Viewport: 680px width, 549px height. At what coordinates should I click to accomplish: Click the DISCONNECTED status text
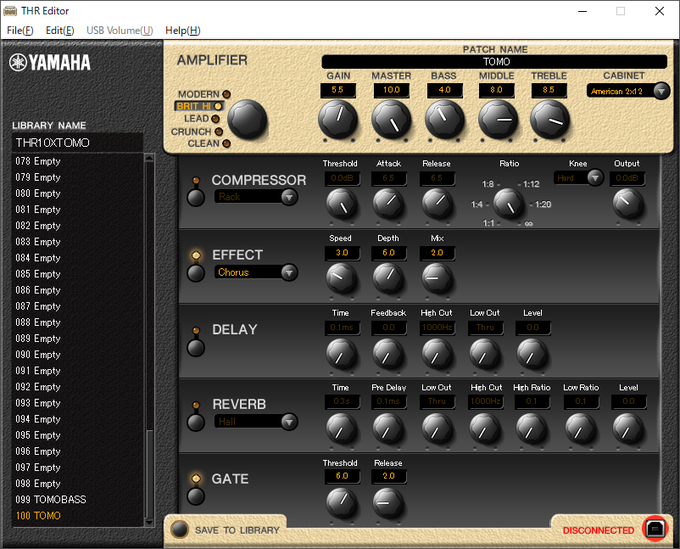598,530
